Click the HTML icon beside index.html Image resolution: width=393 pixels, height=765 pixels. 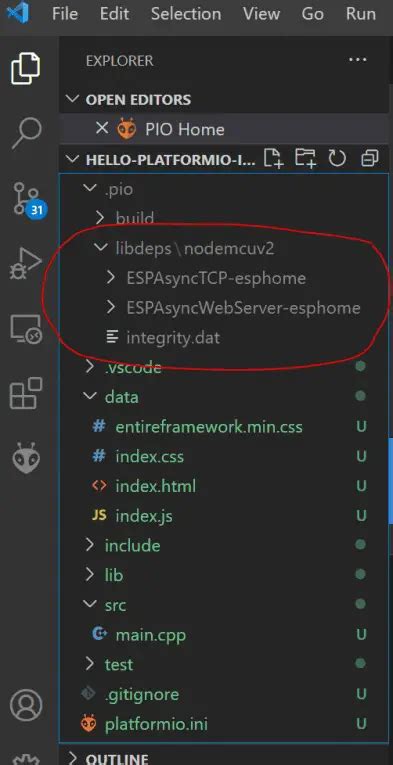[99, 486]
